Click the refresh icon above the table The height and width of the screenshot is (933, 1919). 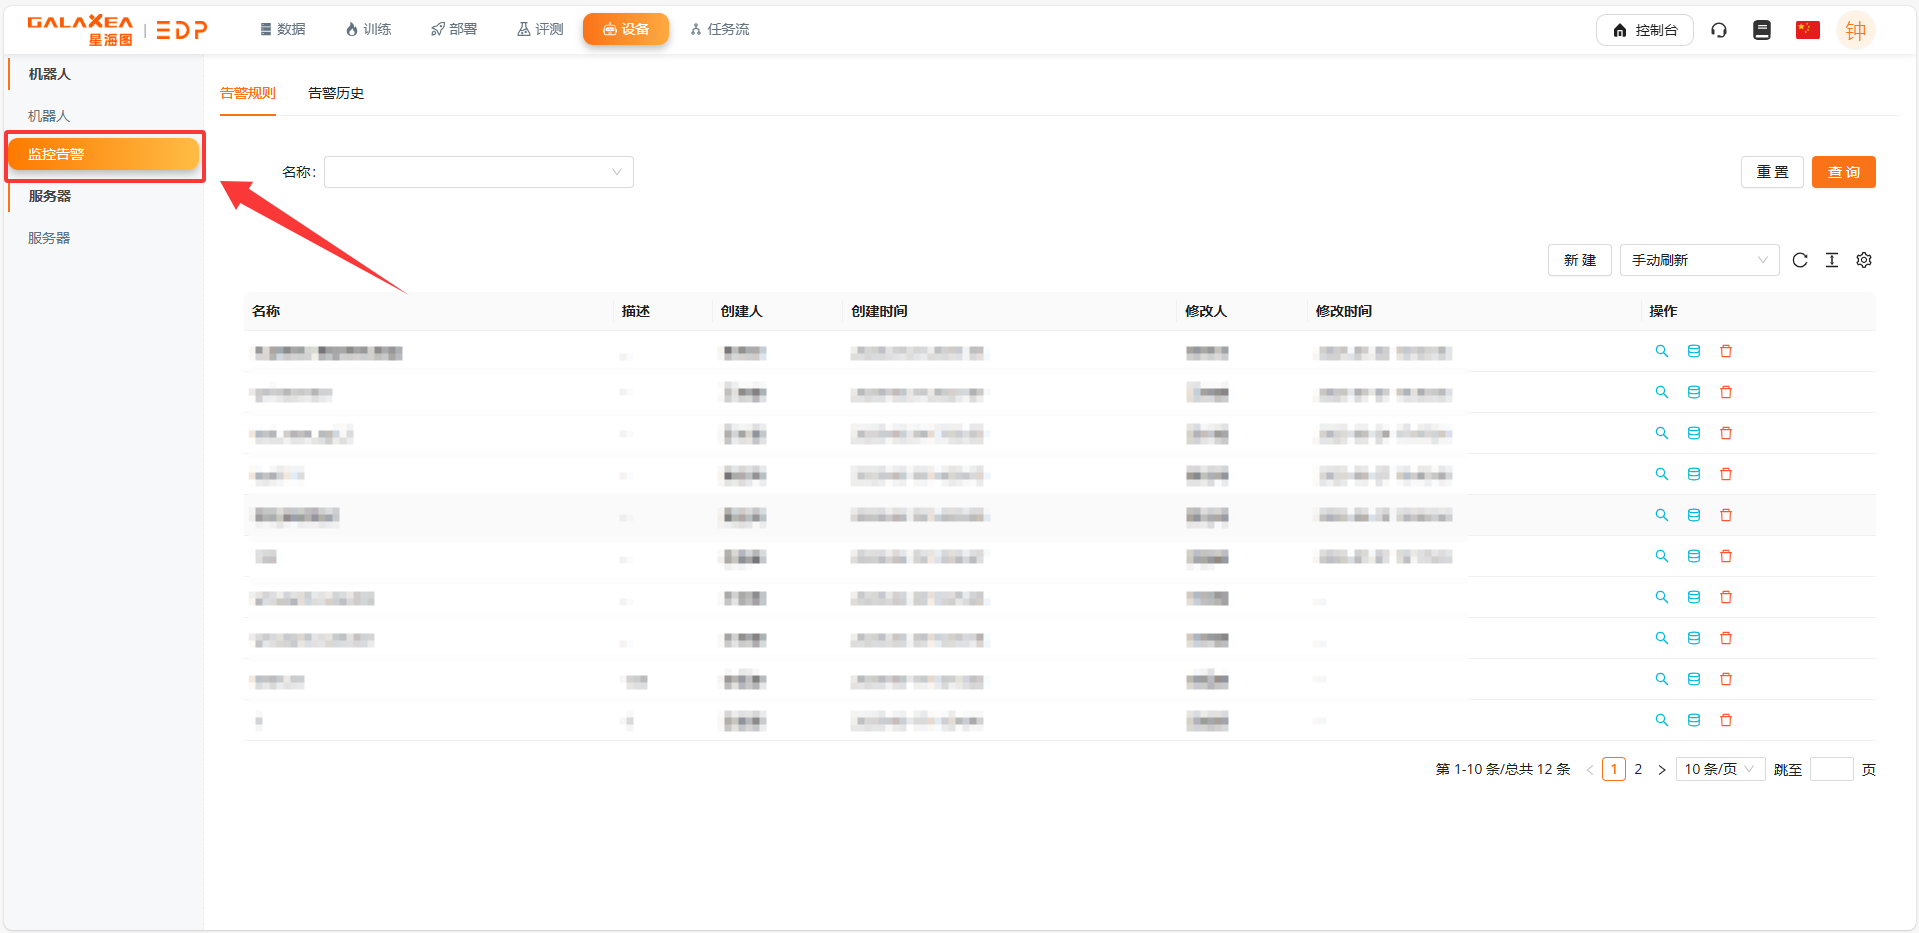(1799, 260)
